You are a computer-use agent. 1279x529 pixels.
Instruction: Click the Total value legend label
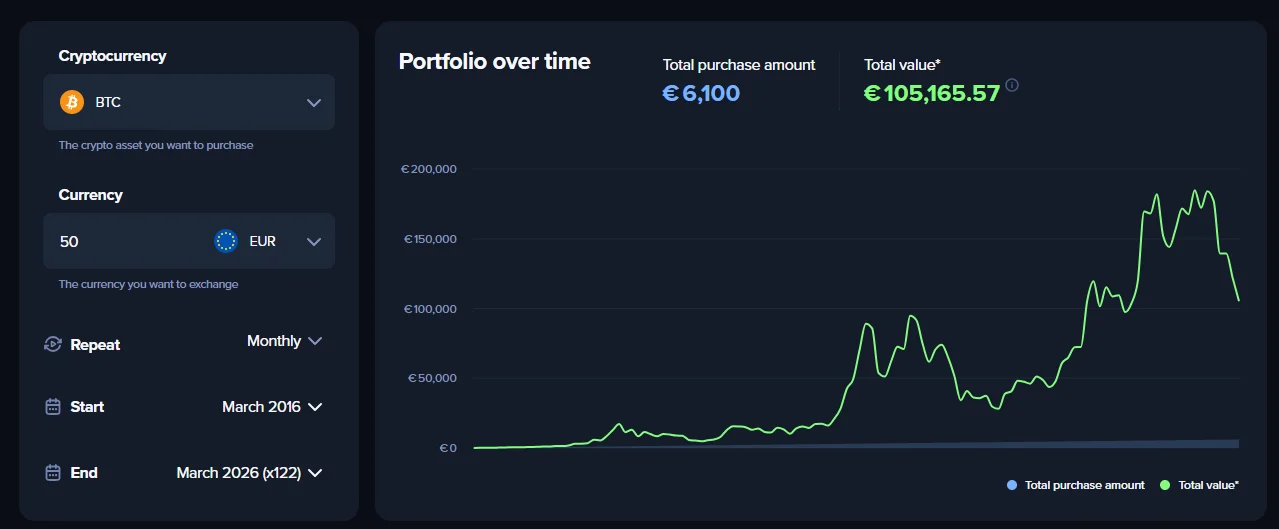(1208, 485)
